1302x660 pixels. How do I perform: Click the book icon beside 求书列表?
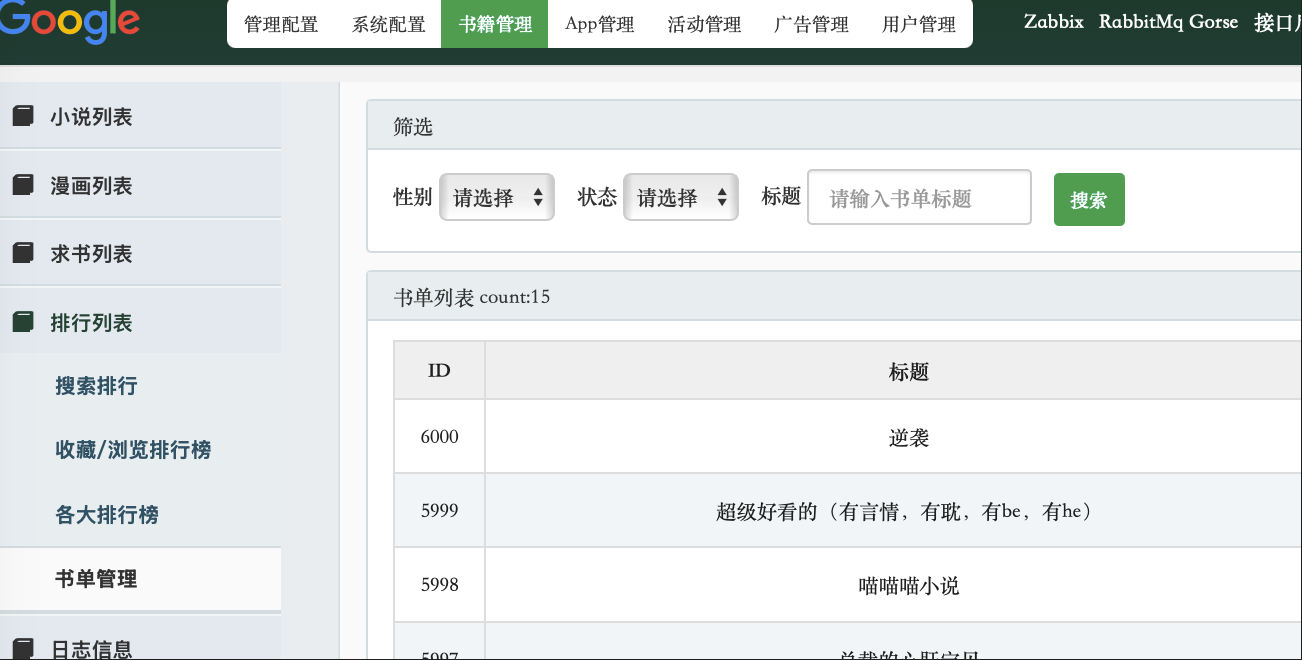pyautogui.click(x=22, y=254)
